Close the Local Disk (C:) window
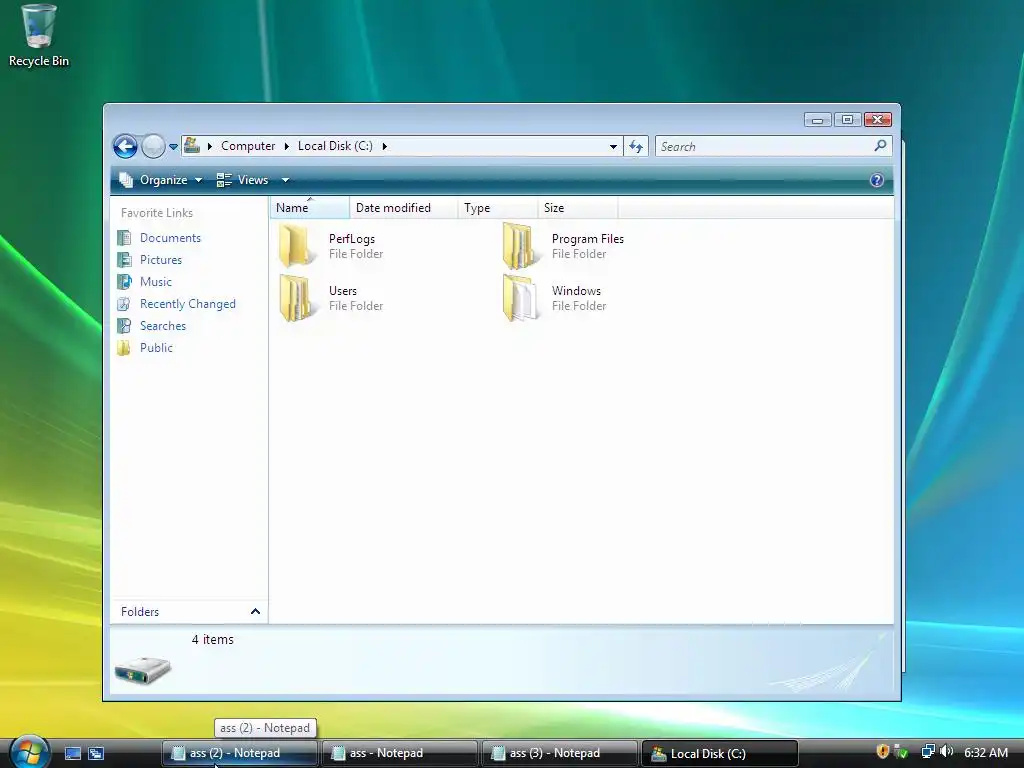 pyautogui.click(x=878, y=120)
